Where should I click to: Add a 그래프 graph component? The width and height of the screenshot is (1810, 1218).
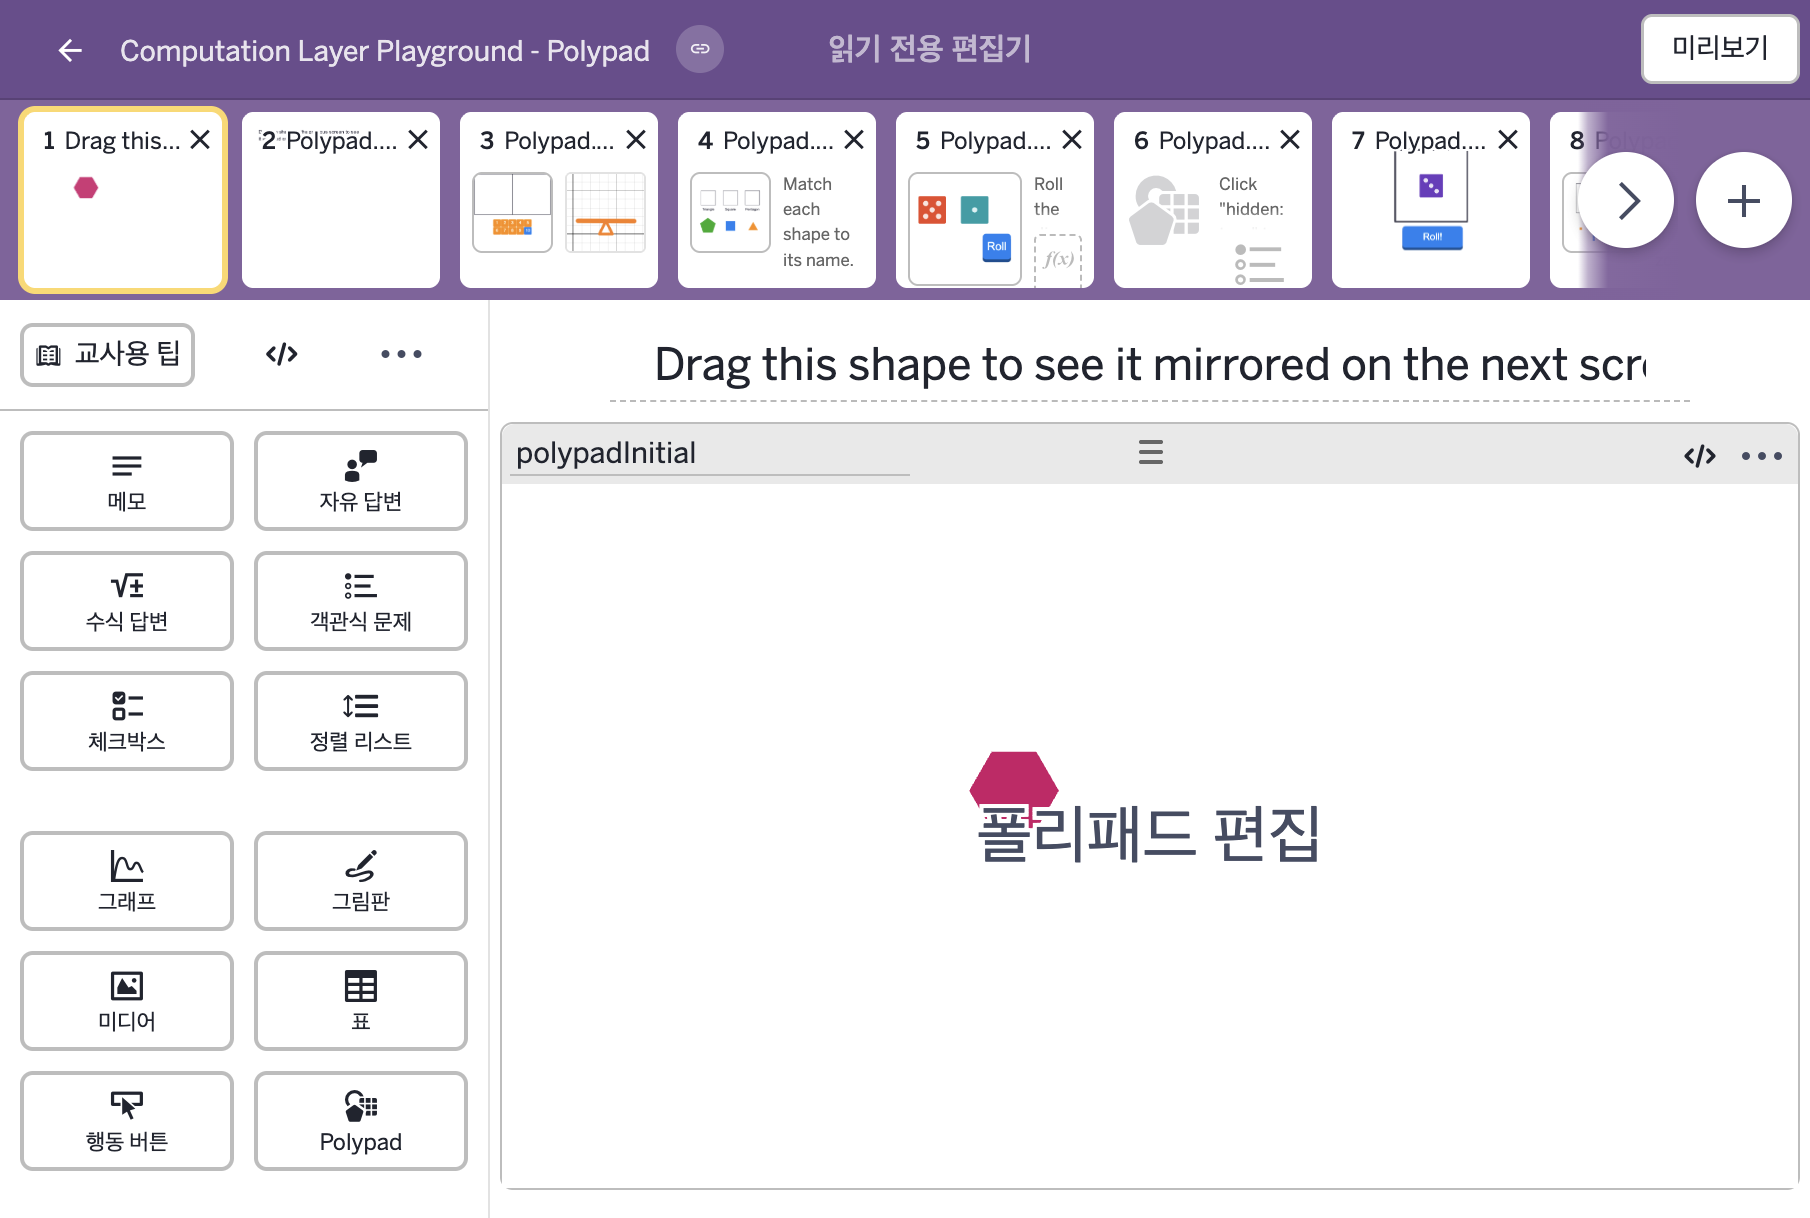(x=127, y=881)
